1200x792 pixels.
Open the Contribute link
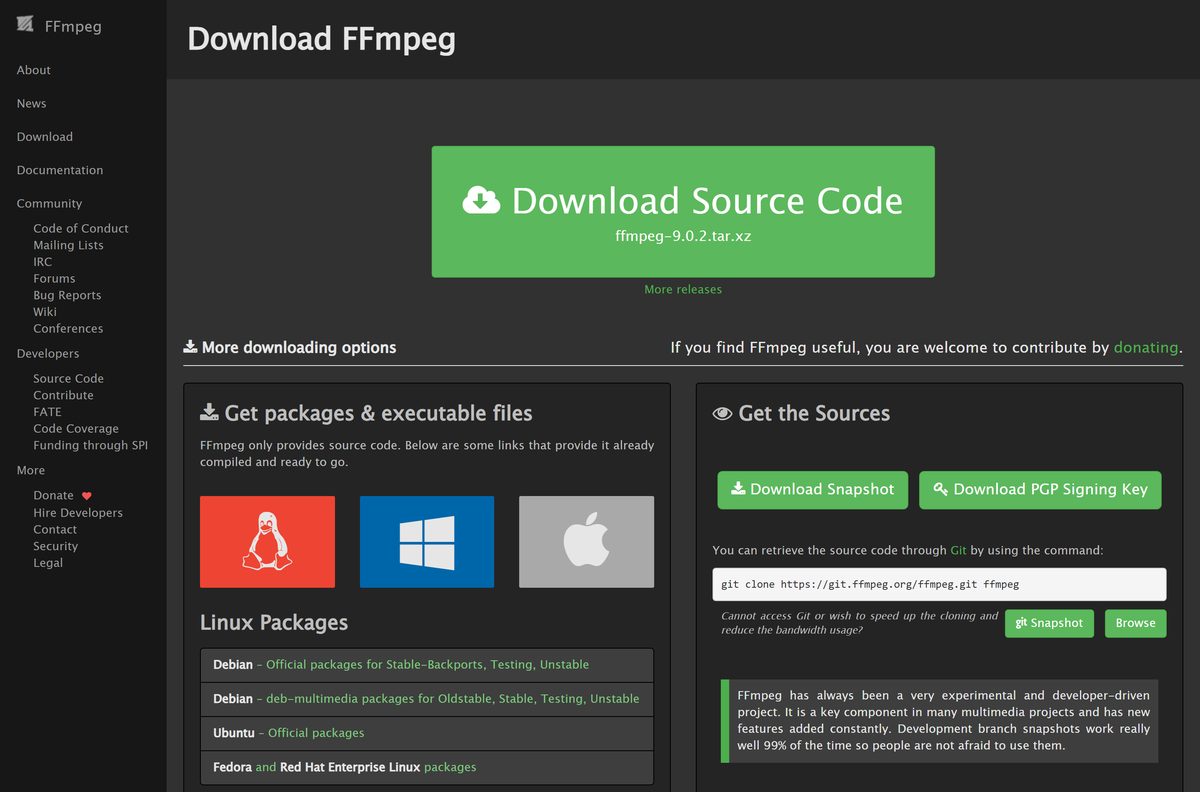tap(63, 395)
